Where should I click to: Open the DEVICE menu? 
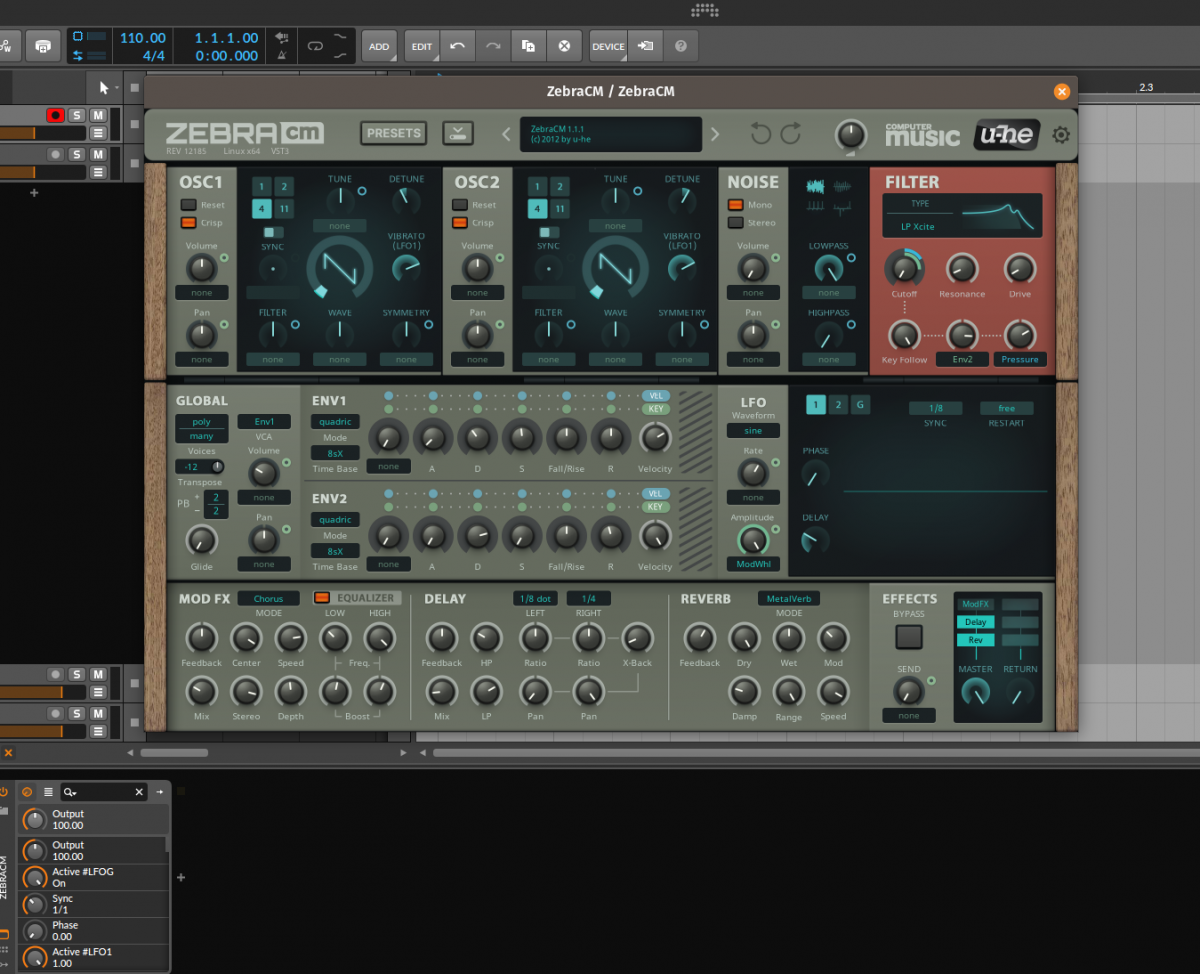pos(608,46)
